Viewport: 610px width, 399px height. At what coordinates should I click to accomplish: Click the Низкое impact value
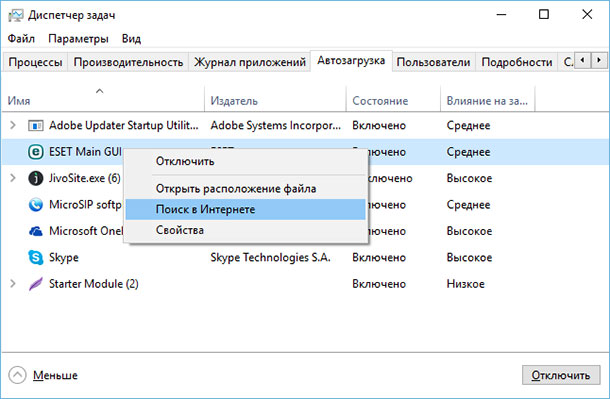(466, 284)
